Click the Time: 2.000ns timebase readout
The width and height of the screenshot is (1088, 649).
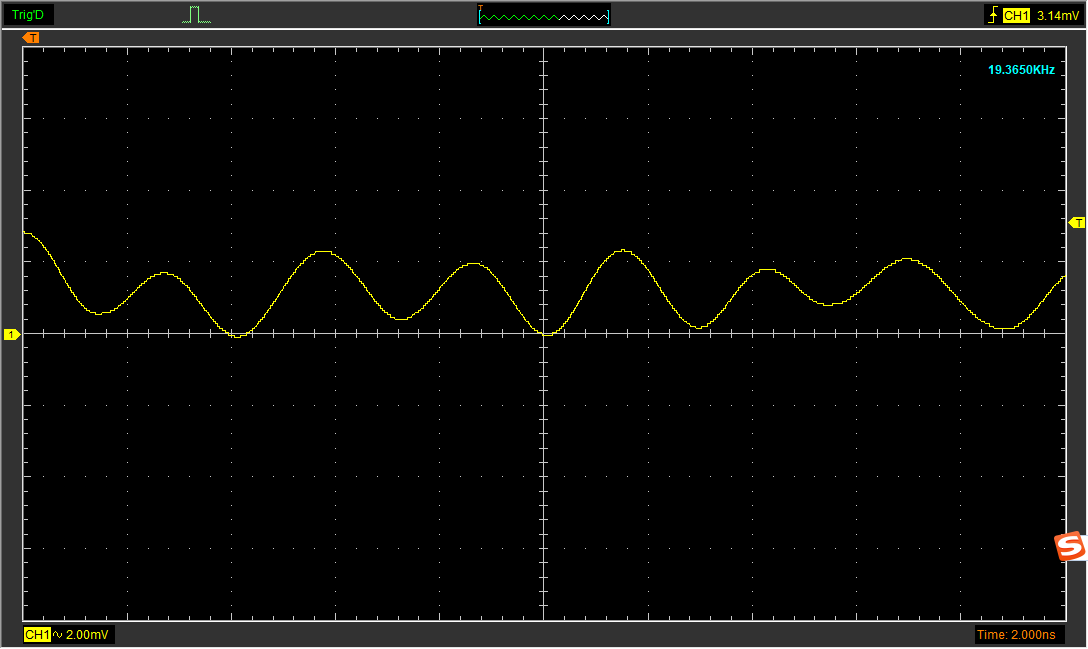1016,634
